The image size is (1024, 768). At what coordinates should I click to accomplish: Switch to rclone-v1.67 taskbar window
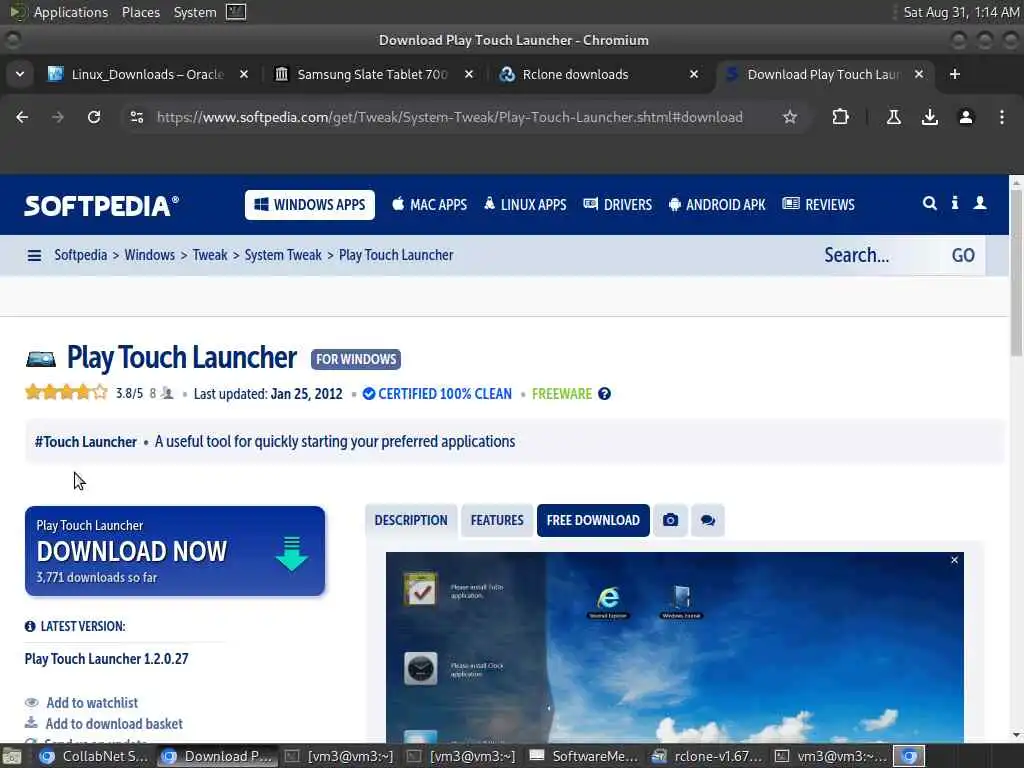tap(707, 756)
